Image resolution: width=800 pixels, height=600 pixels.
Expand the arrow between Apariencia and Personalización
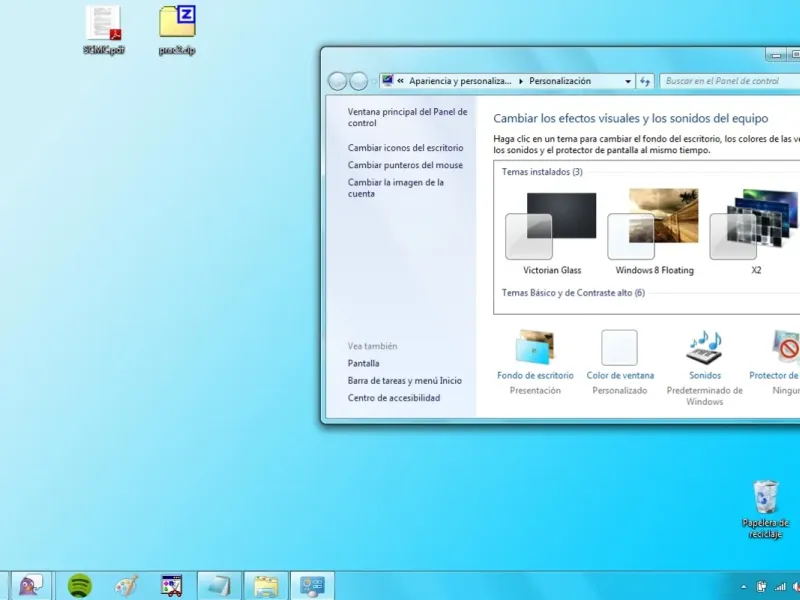[x=521, y=81]
